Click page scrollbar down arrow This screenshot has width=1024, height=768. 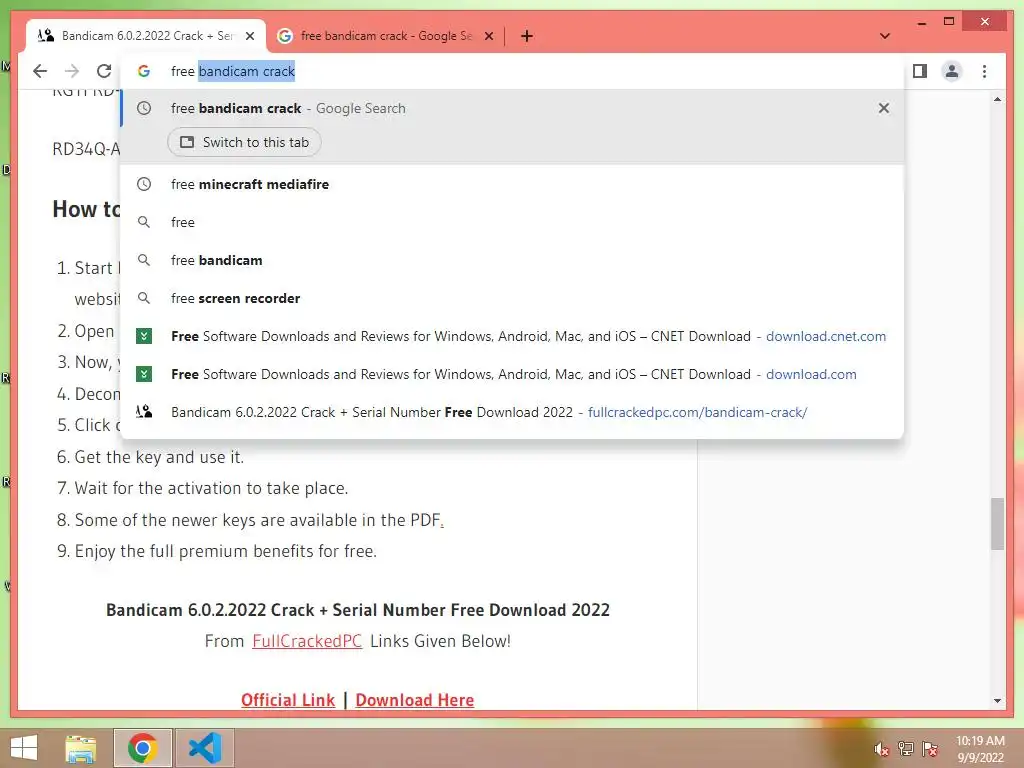997,701
